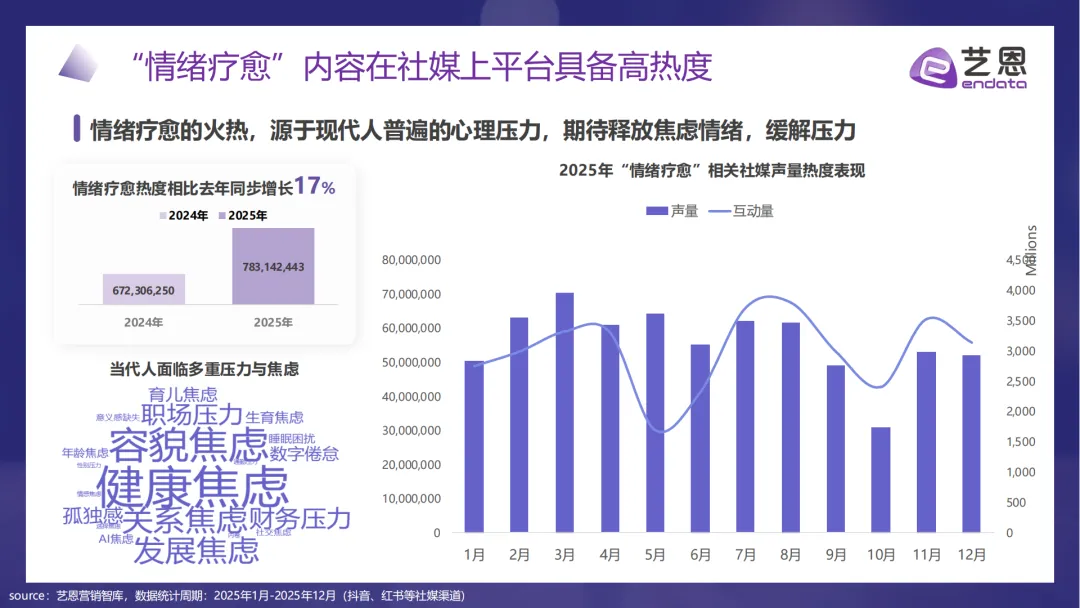The image size is (1080, 608).
Task: Select the 672,306,250 bar for 2024年
Action: coord(144,289)
